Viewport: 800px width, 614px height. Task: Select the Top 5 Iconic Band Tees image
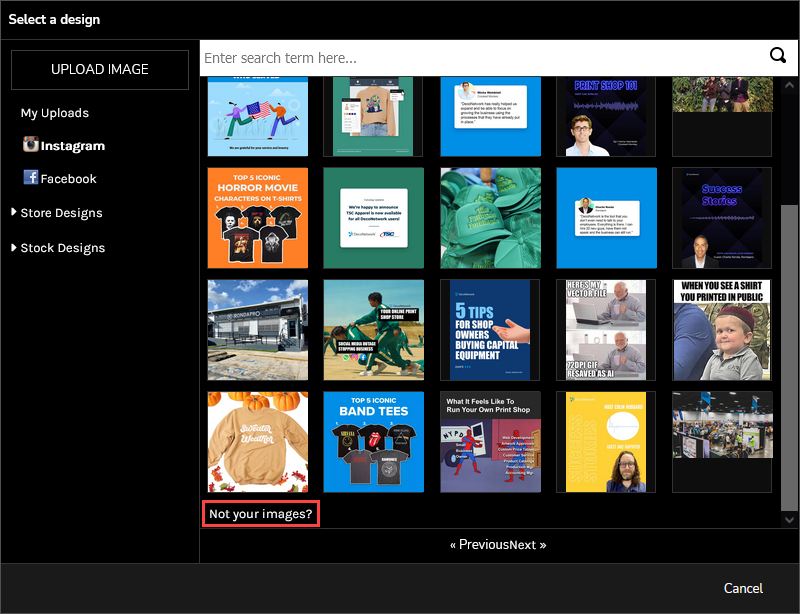pos(373,442)
